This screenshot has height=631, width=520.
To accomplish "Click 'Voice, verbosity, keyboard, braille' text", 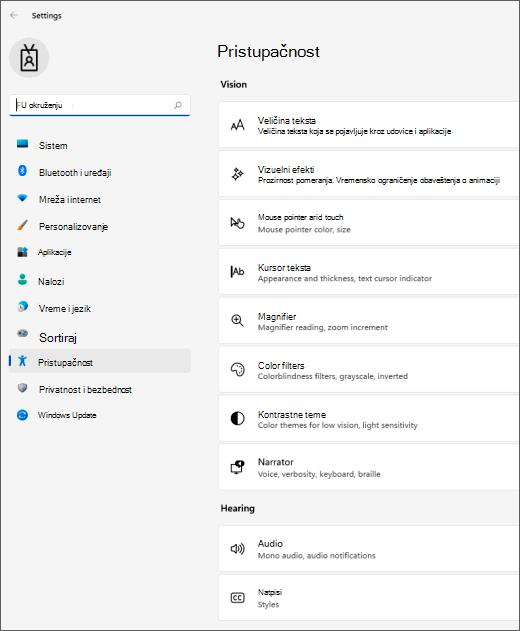I will (319, 474).
